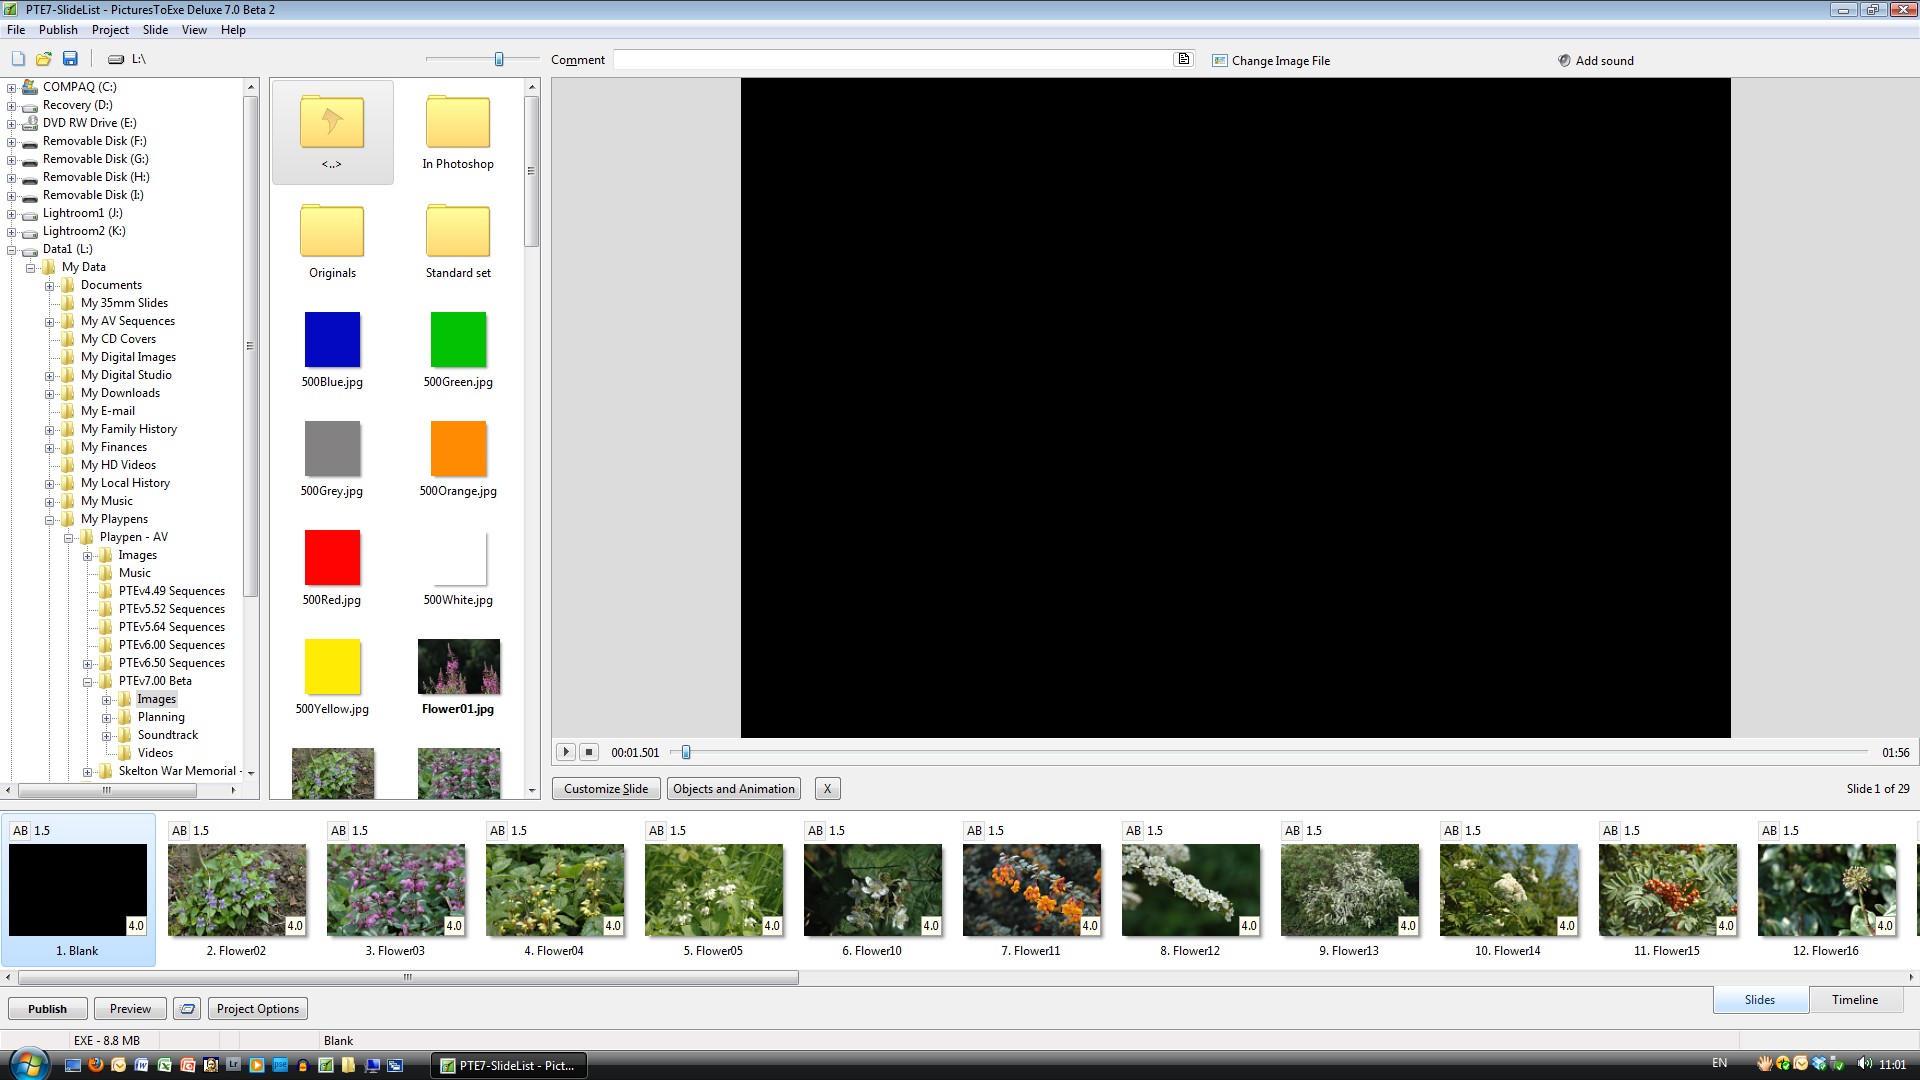Click the Add sound icon

1564,61
